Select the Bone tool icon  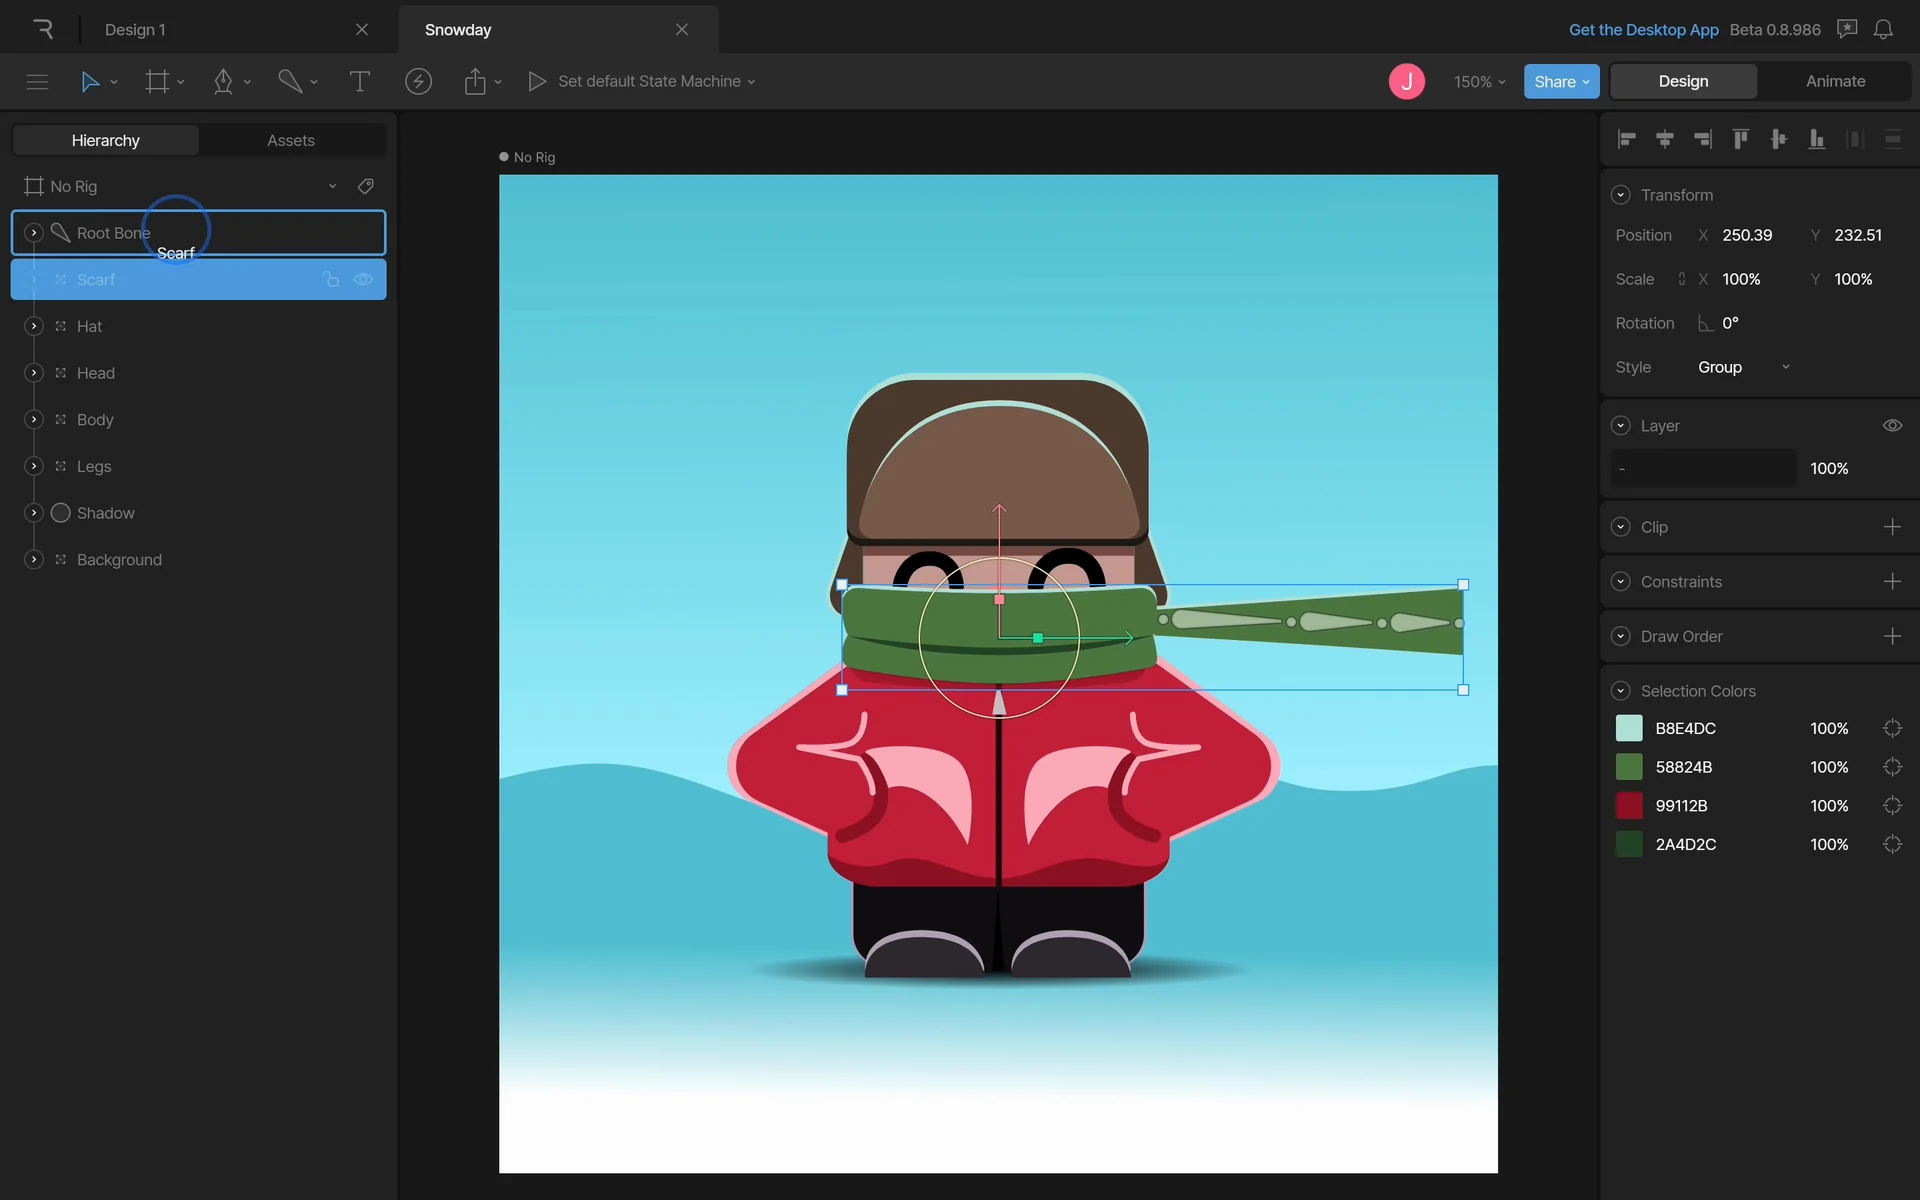point(290,82)
